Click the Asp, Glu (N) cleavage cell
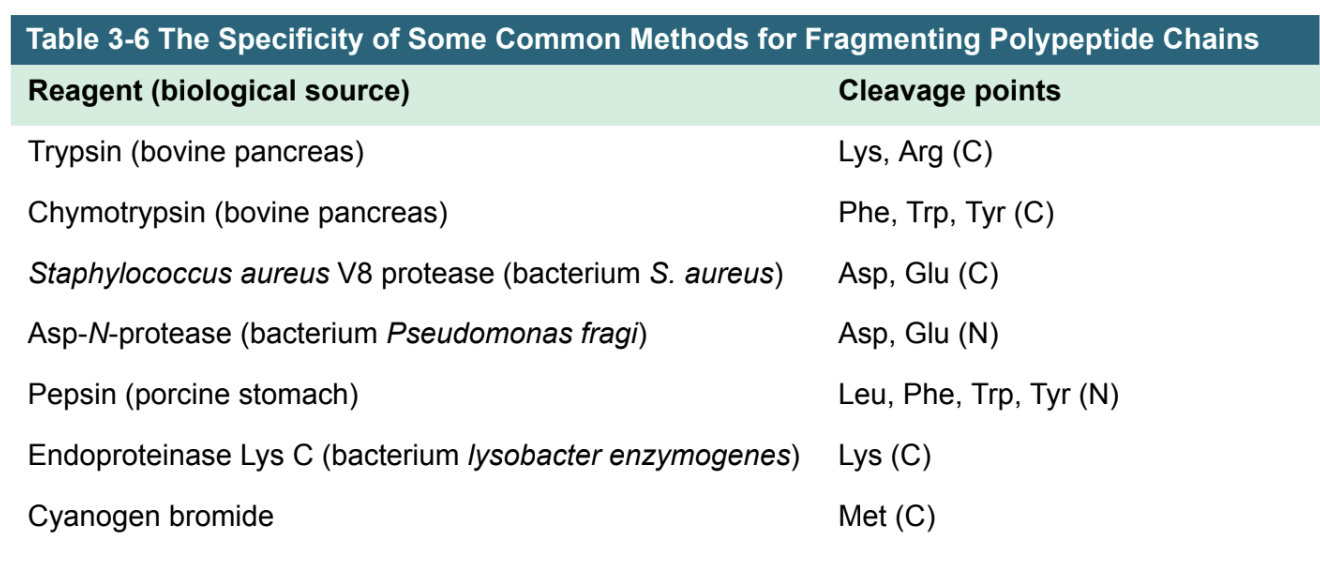The height and width of the screenshot is (566, 1320). pyautogui.click(x=918, y=334)
